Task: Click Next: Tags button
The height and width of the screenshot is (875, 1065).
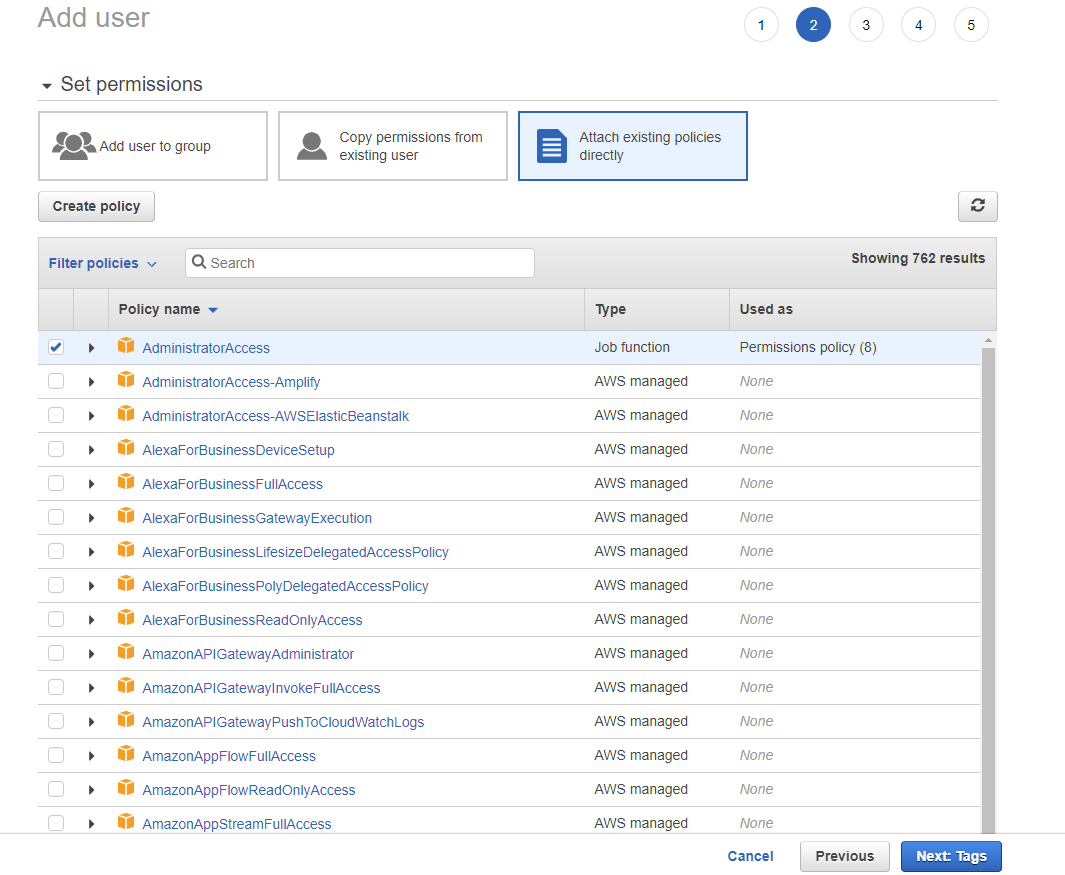Action: [x=950, y=856]
